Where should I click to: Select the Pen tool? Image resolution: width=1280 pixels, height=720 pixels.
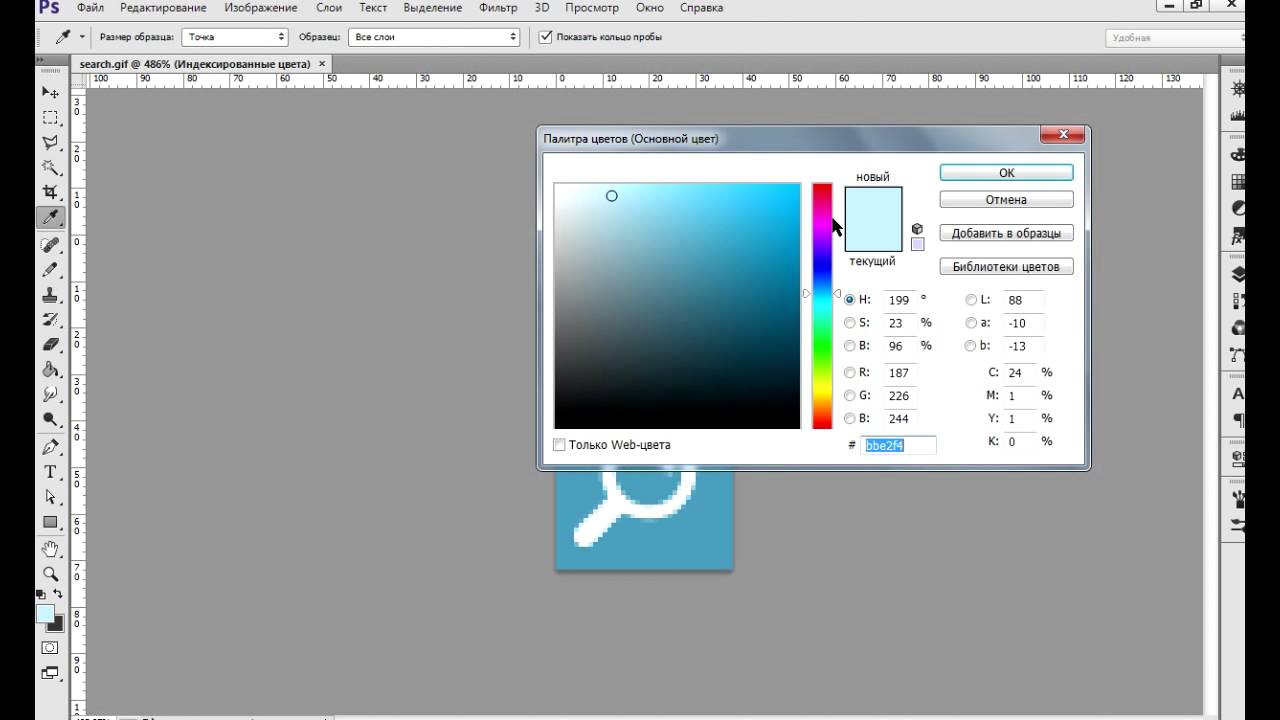(x=50, y=447)
